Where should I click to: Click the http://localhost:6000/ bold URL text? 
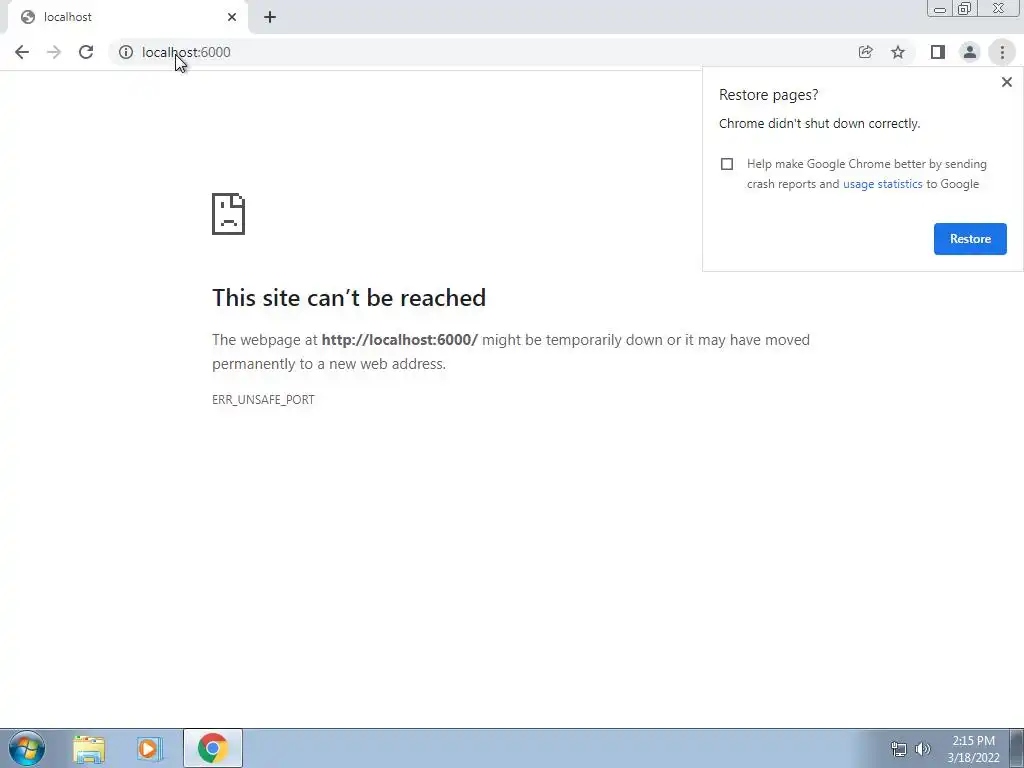(400, 340)
